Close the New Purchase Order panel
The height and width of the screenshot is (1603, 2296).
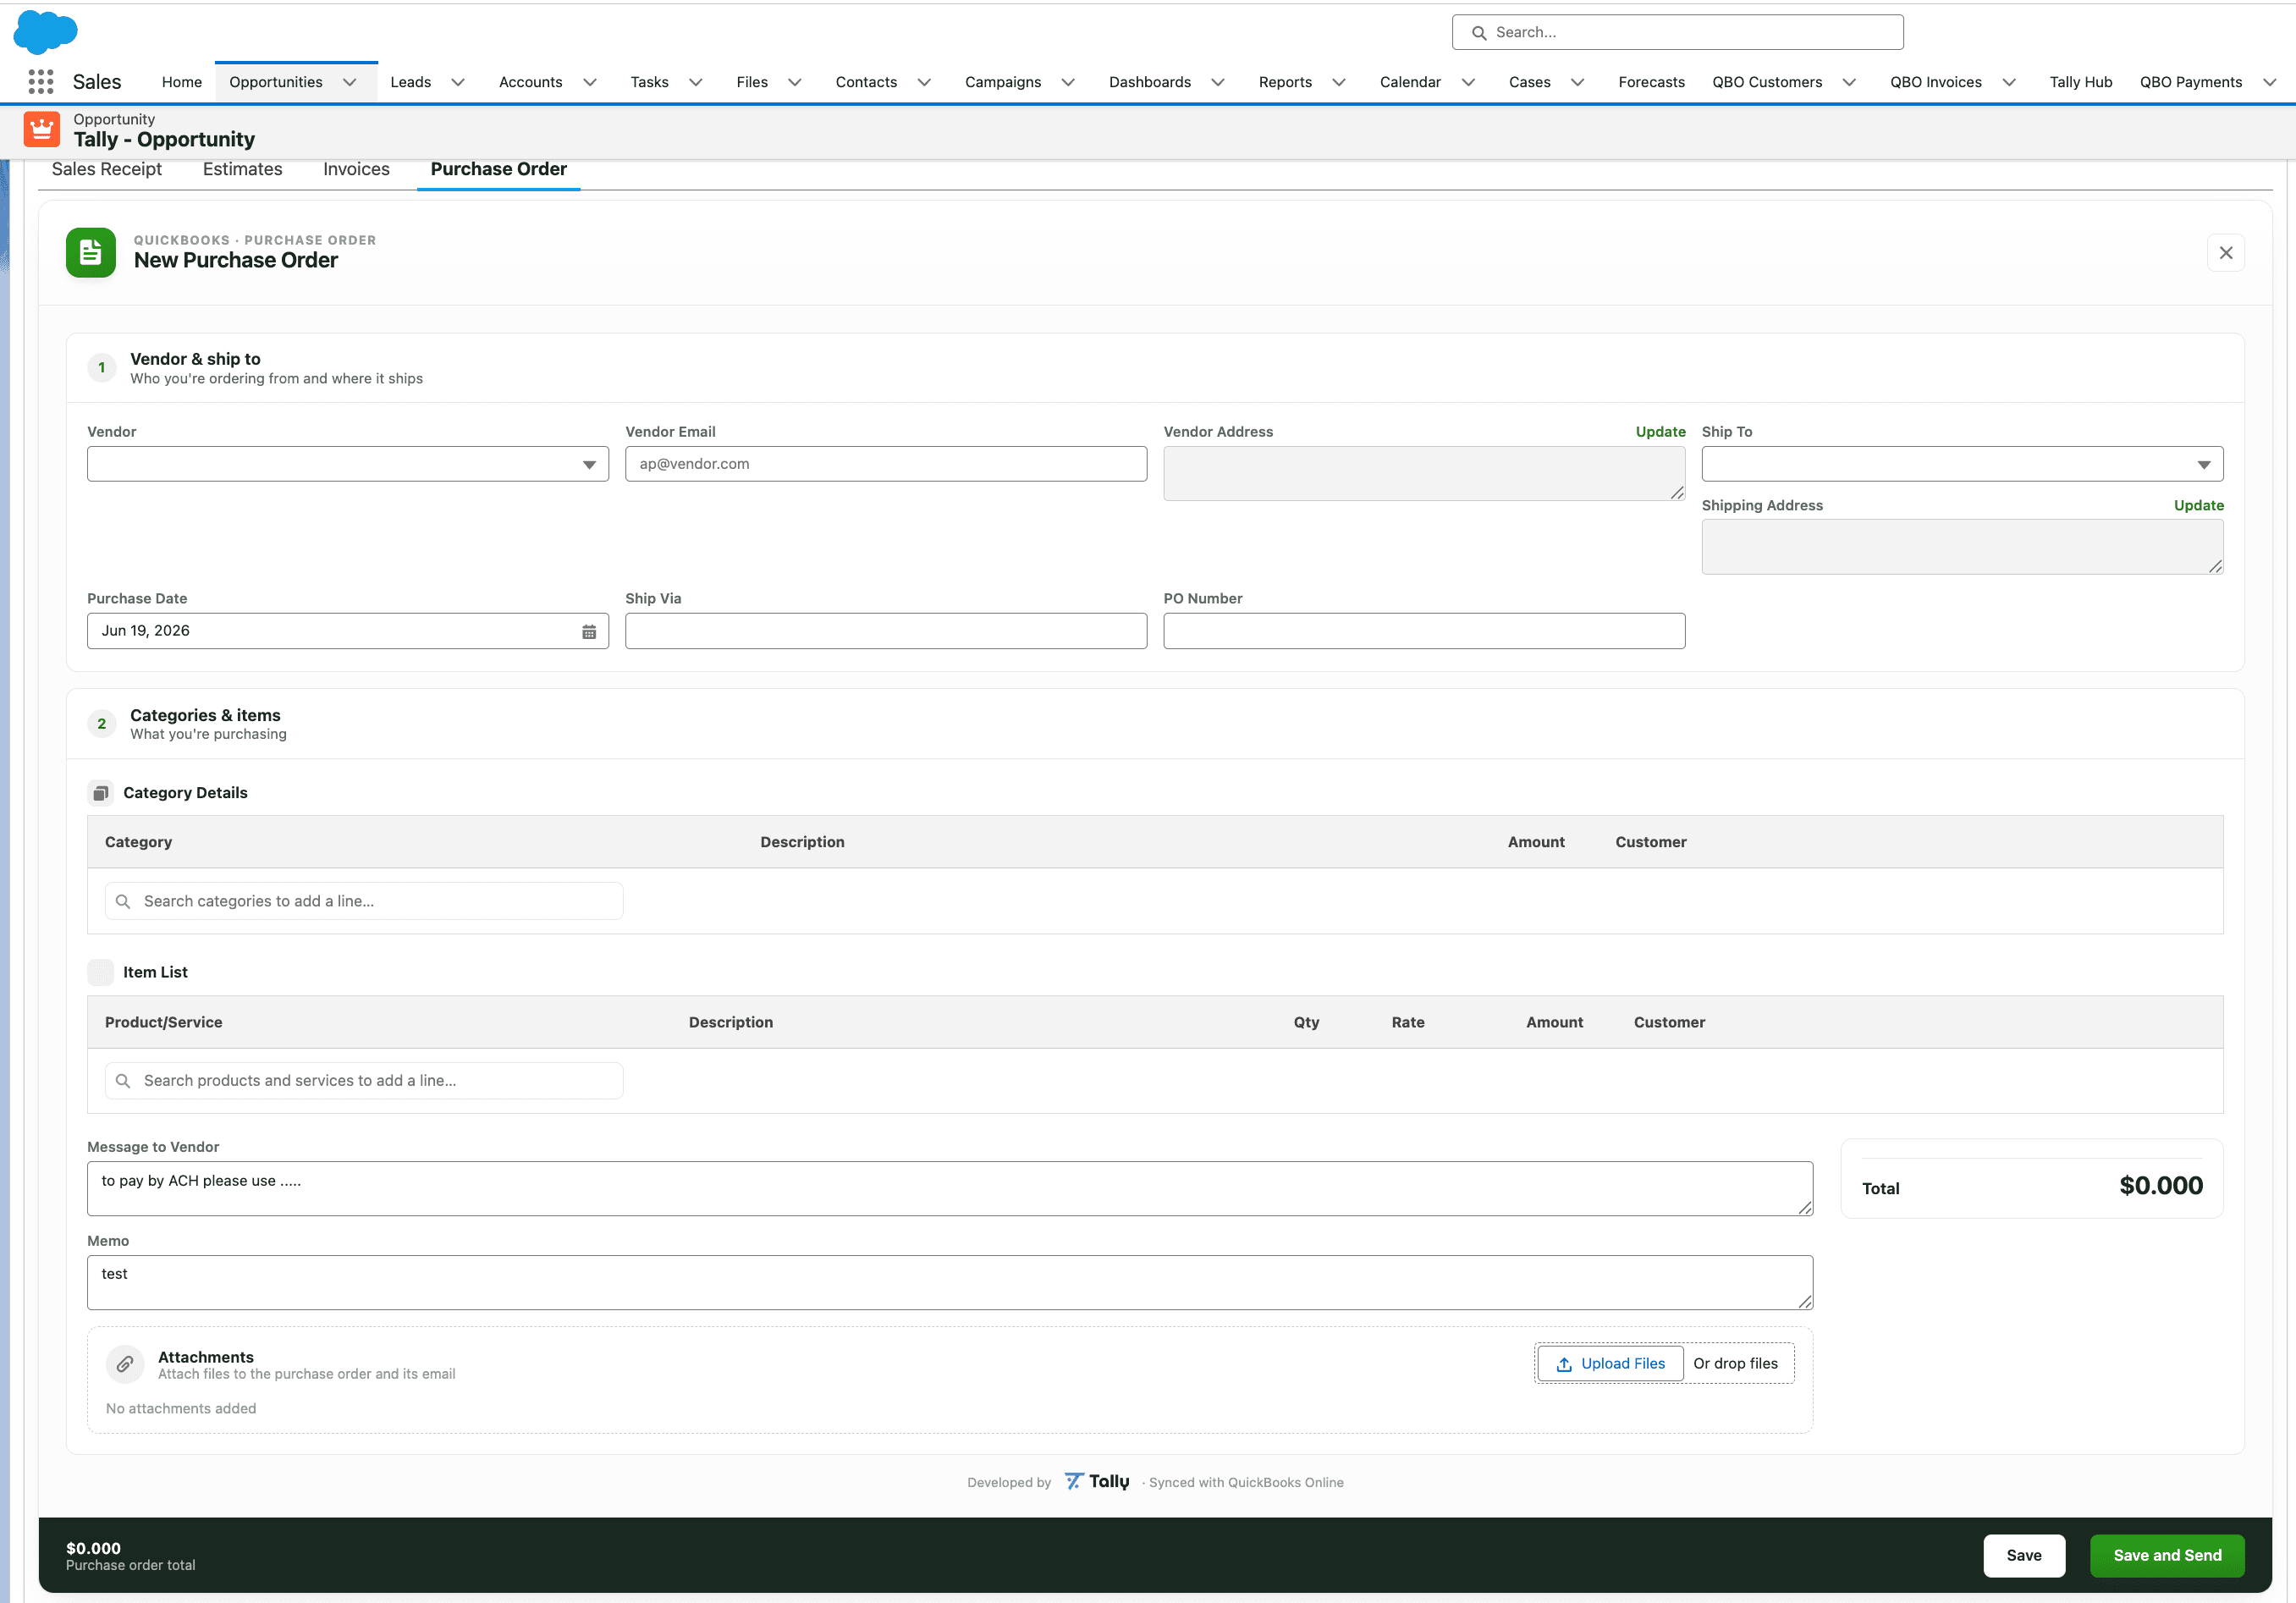2226,253
